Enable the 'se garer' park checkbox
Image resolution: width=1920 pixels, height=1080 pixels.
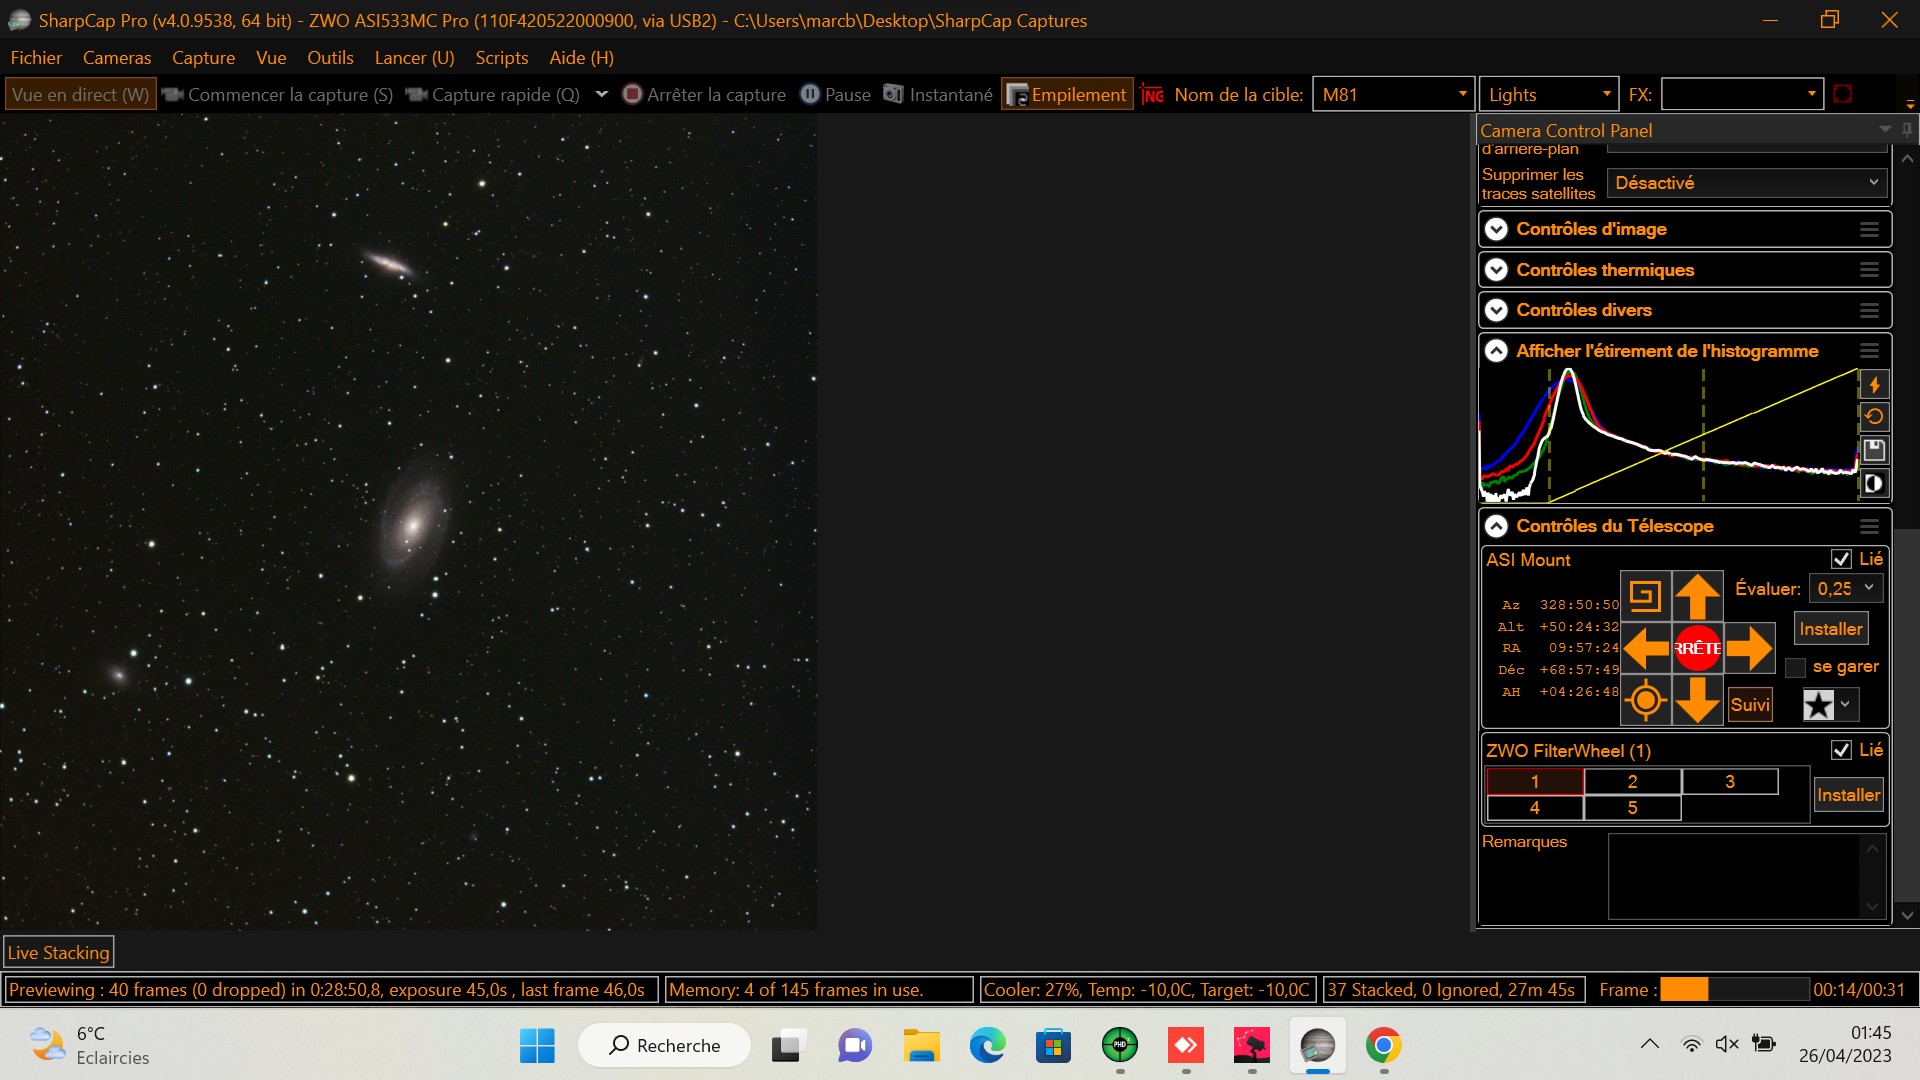click(x=1796, y=667)
